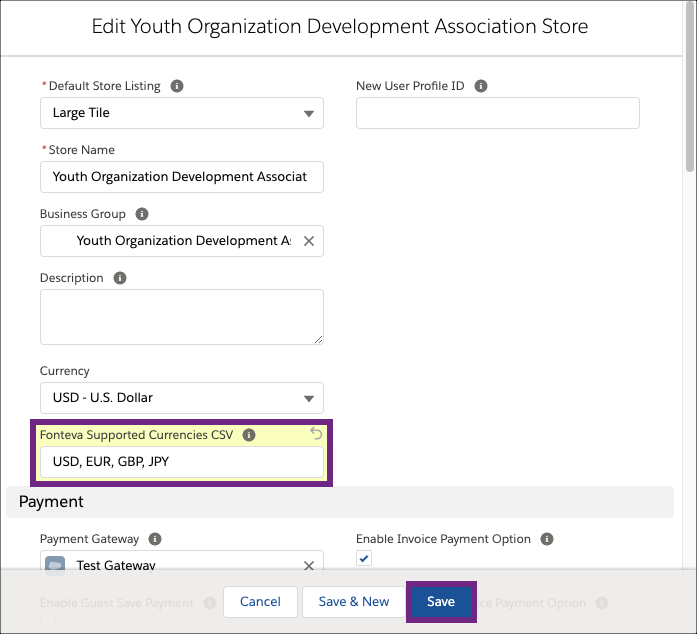Clear the Business Group selection

pyautogui.click(x=309, y=241)
